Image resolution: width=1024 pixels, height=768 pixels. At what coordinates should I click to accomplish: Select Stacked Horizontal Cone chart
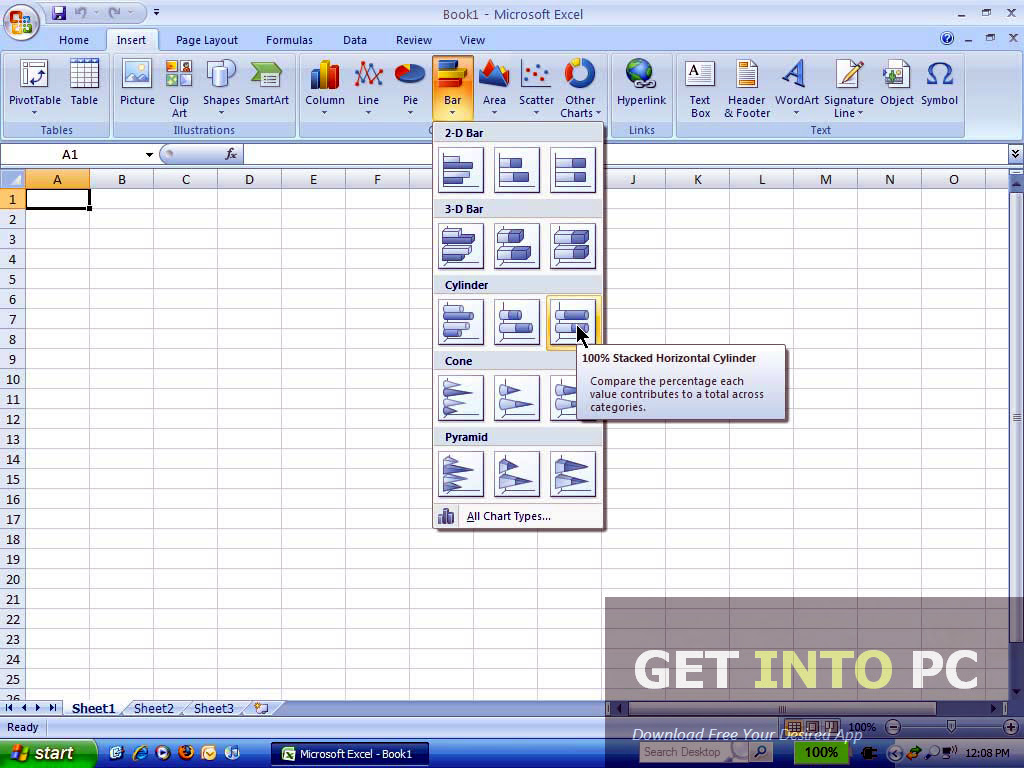tap(517, 398)
